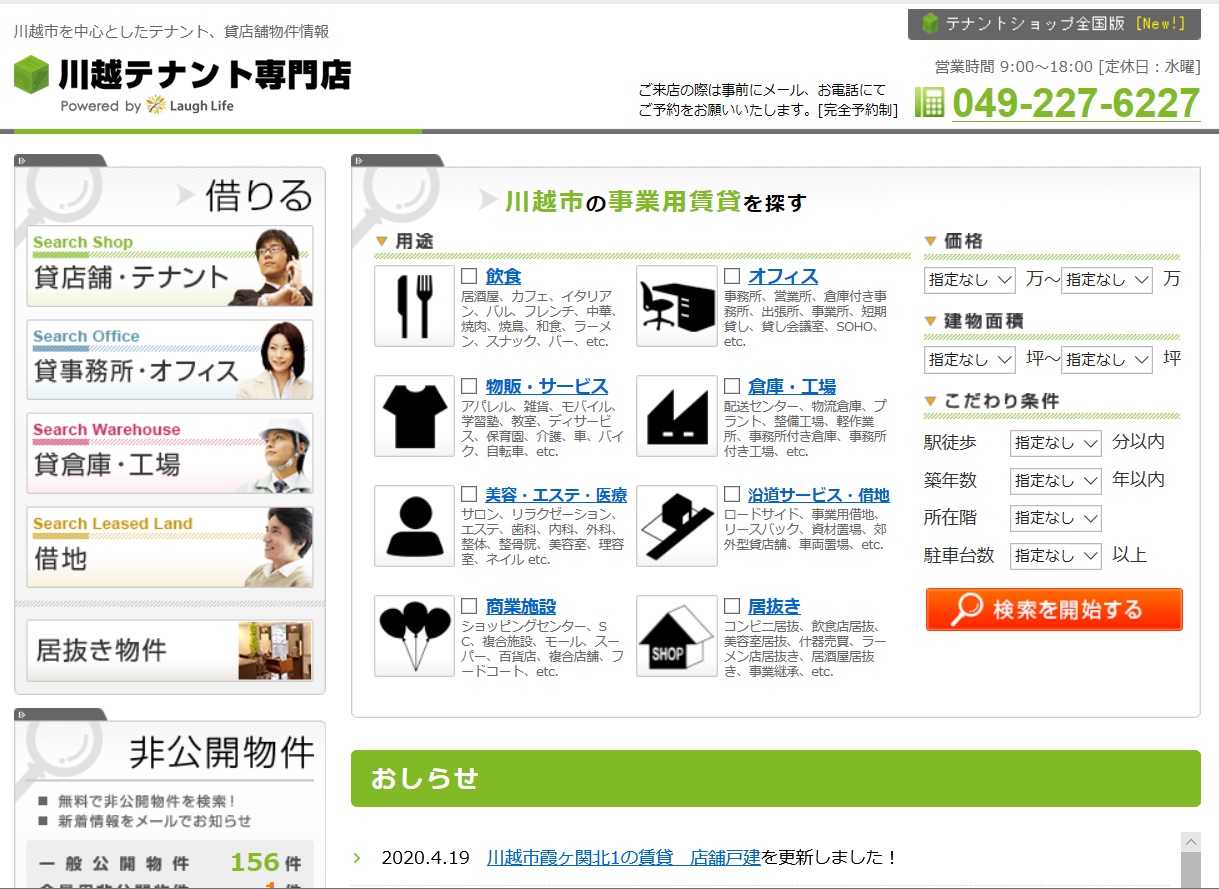Image resolution: width=1219 pixels, height=889 pixels.
Task: Click the phone number 049-227-6227
Action: point(1076,103)
